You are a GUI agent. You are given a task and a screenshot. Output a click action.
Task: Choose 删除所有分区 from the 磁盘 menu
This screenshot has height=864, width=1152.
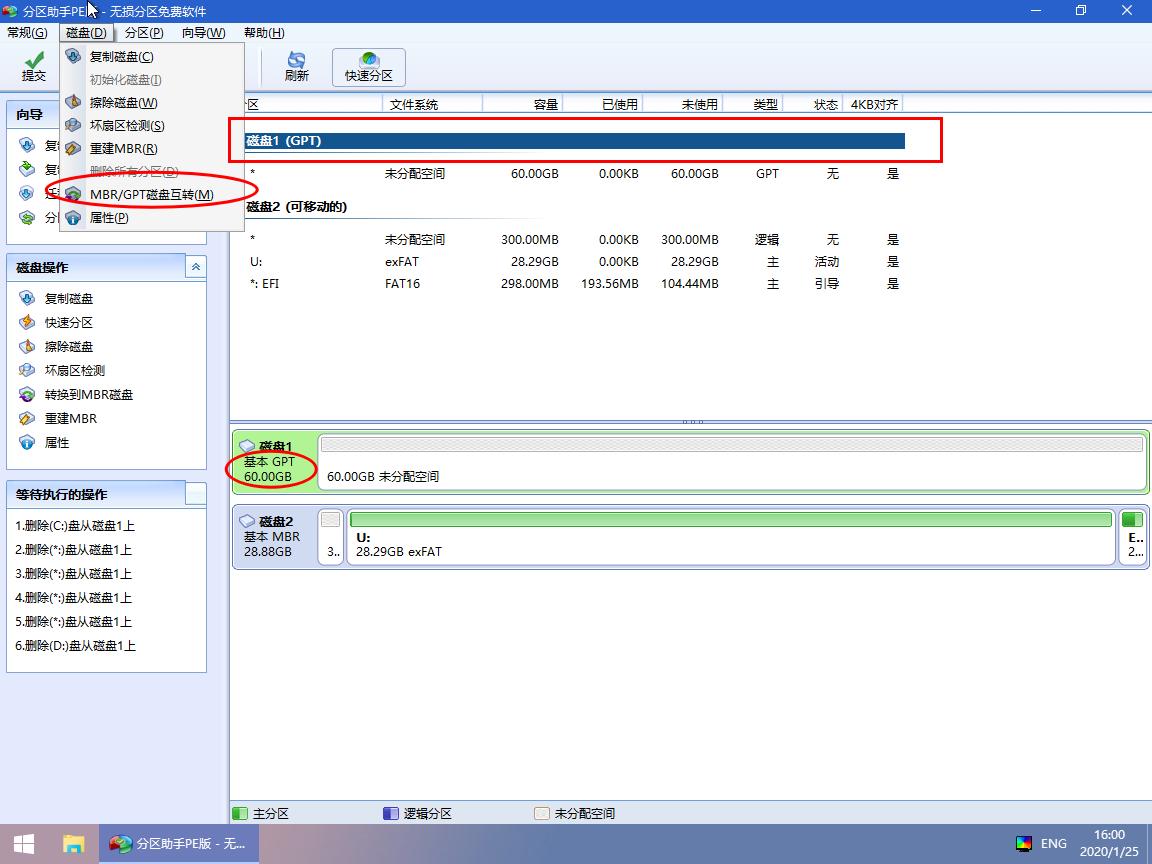point(133,170)
